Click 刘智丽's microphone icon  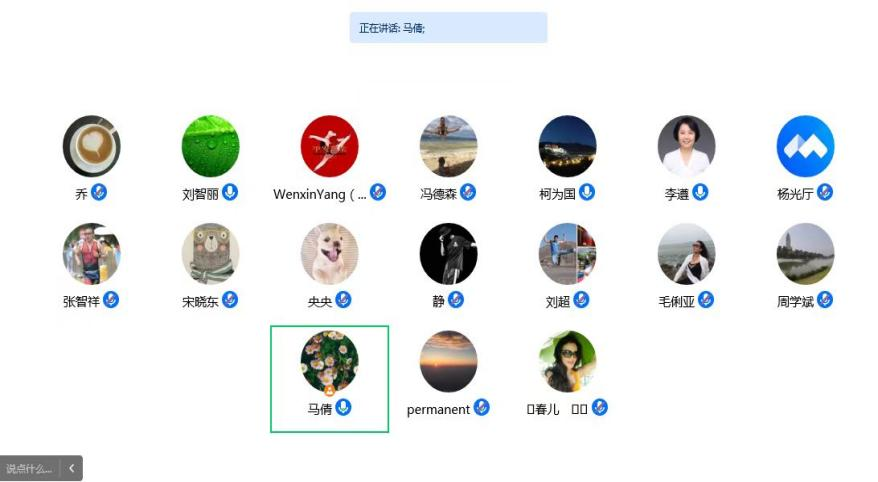tap(230, 192)
